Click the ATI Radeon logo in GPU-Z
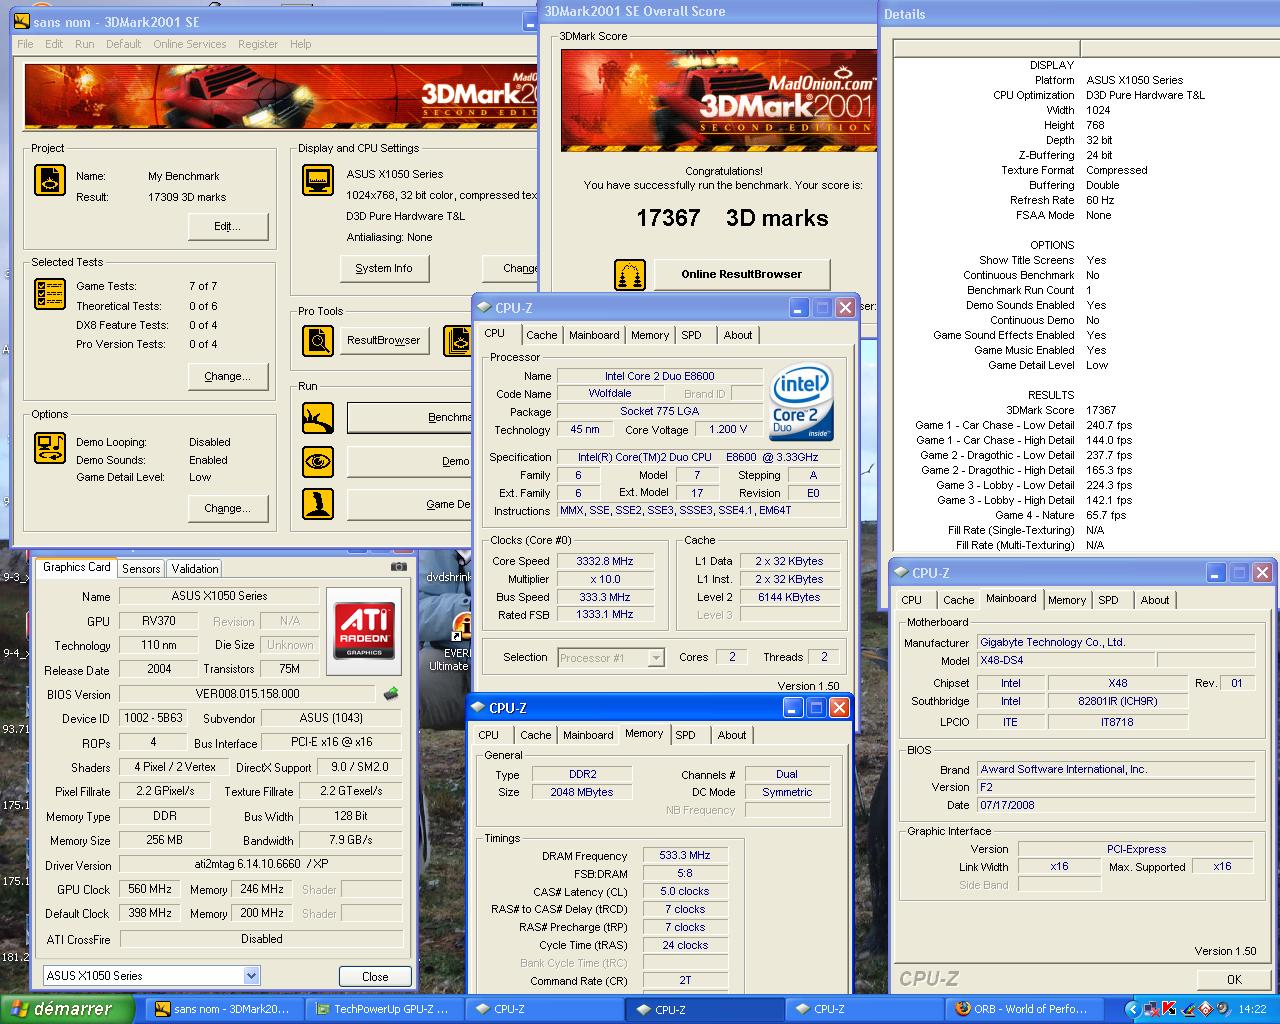 pos(364,630)
